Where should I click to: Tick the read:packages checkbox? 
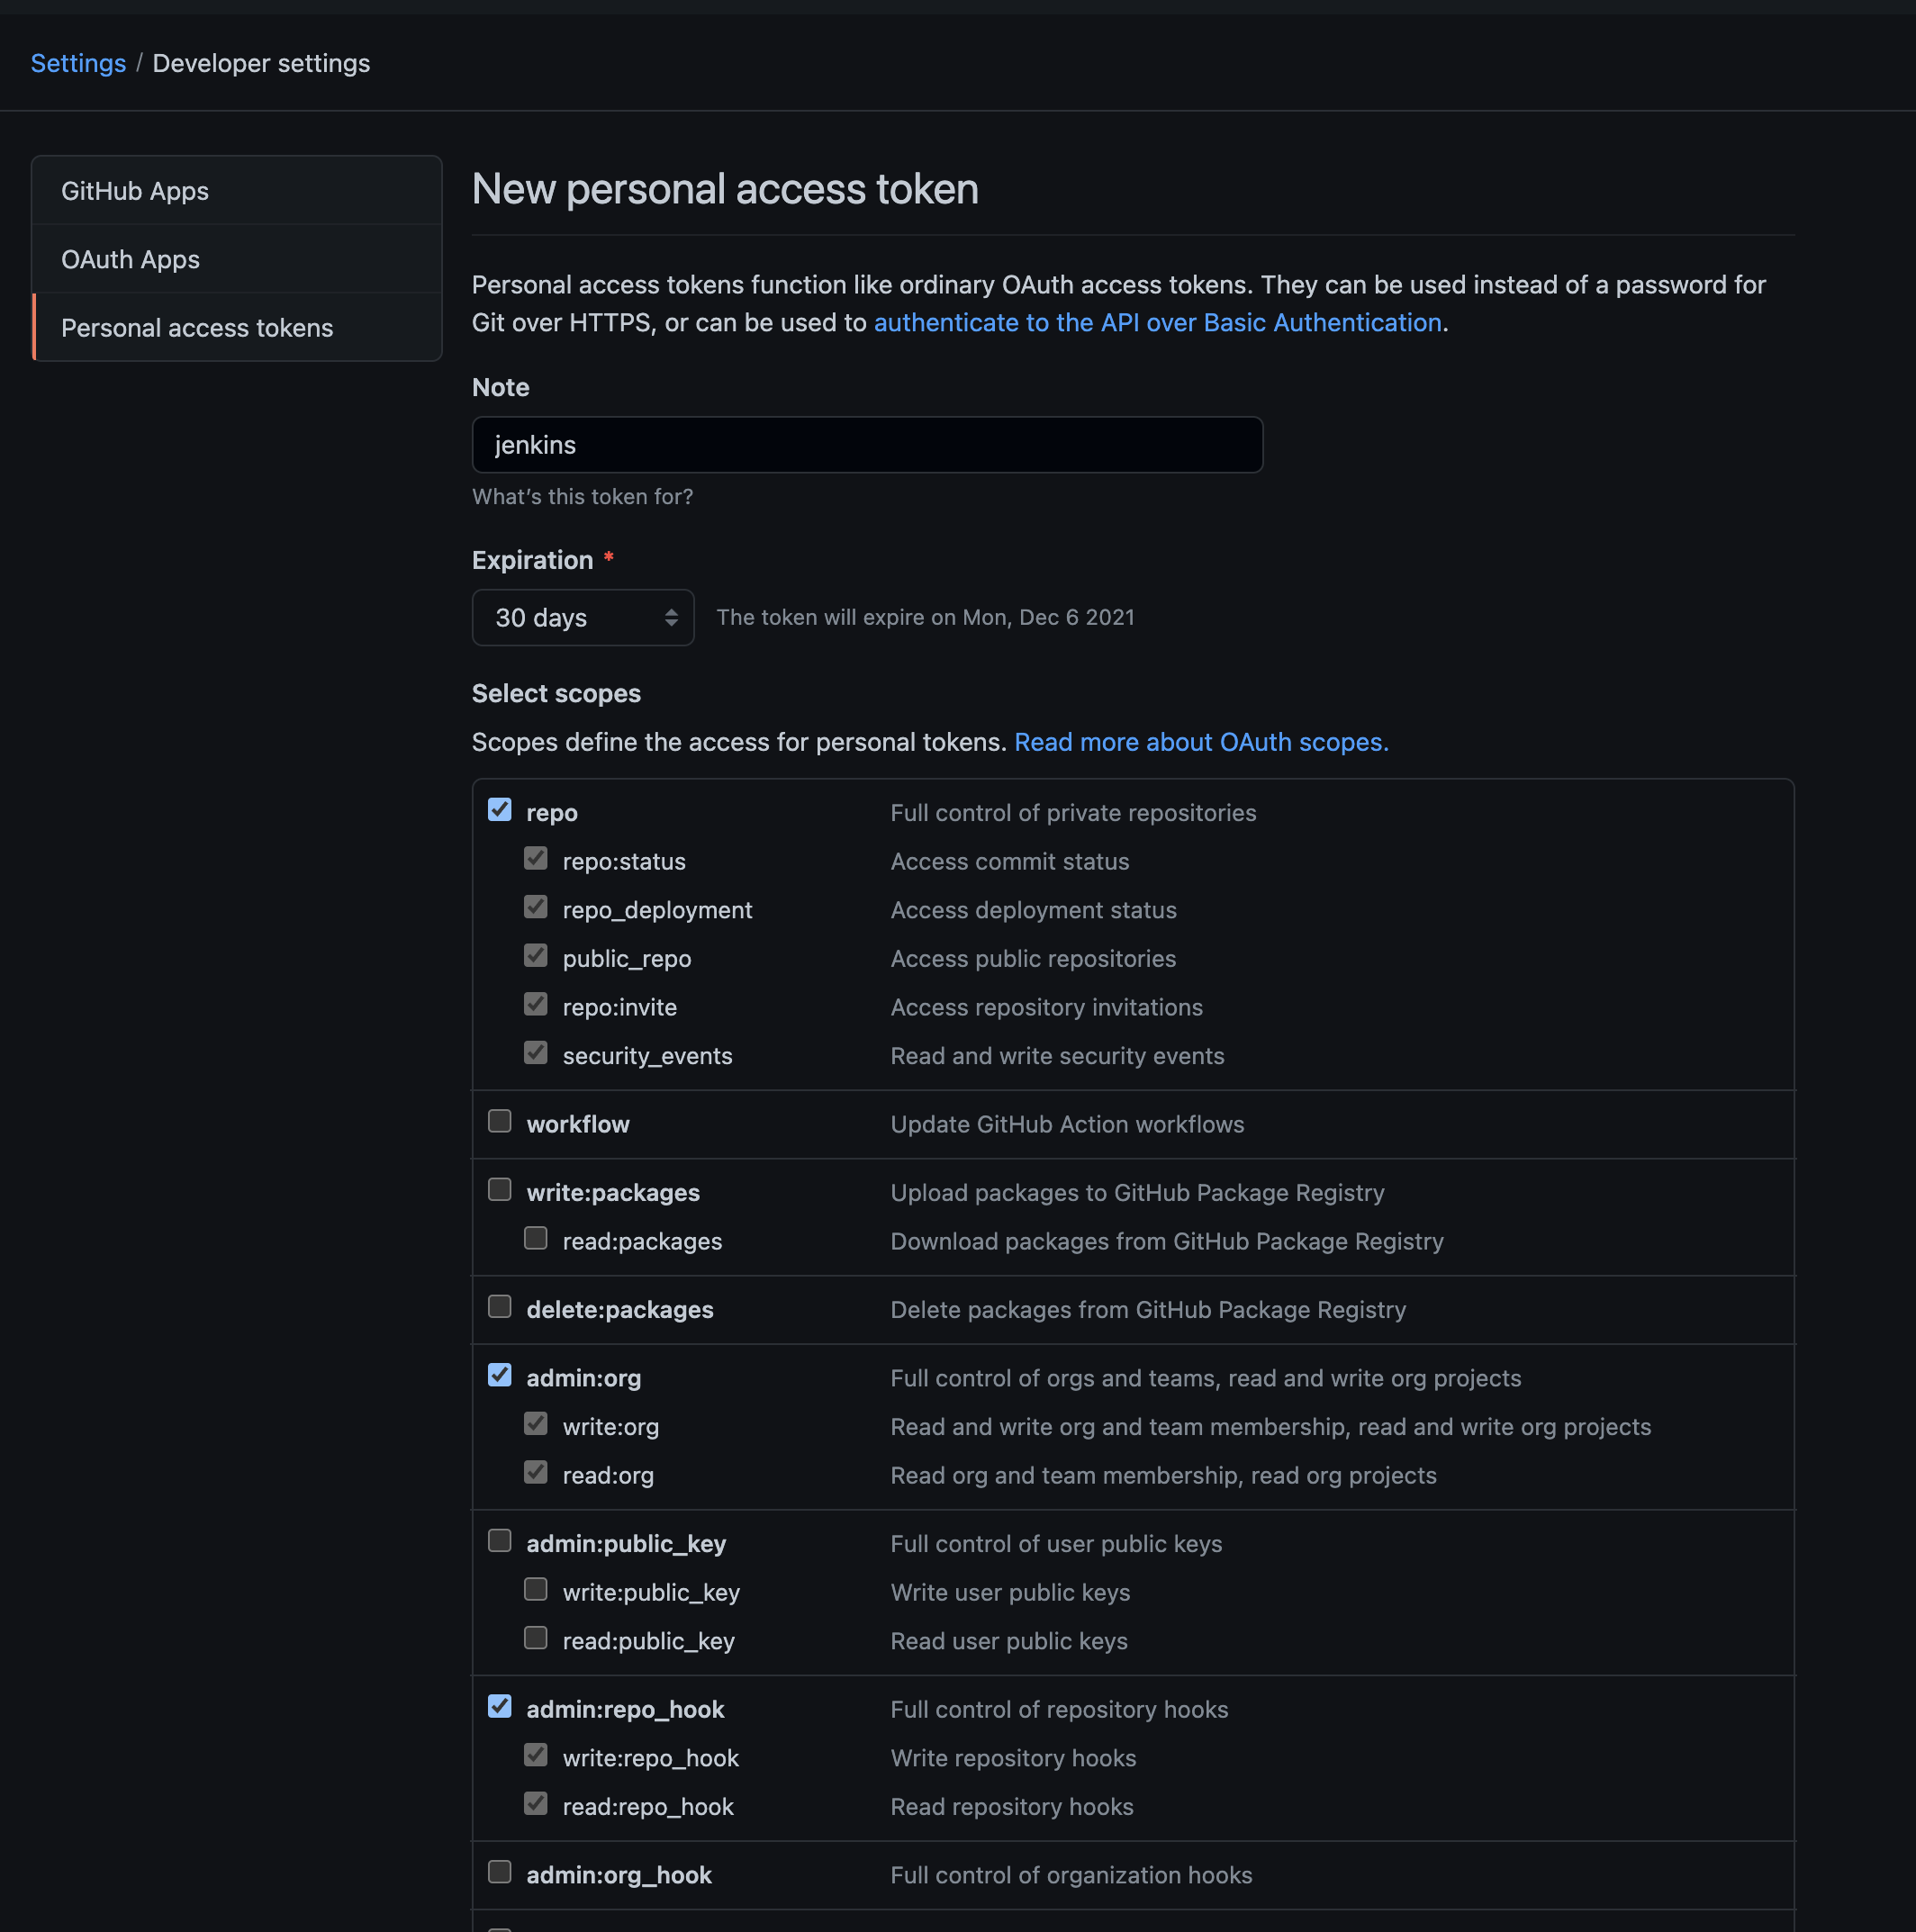536,1238
